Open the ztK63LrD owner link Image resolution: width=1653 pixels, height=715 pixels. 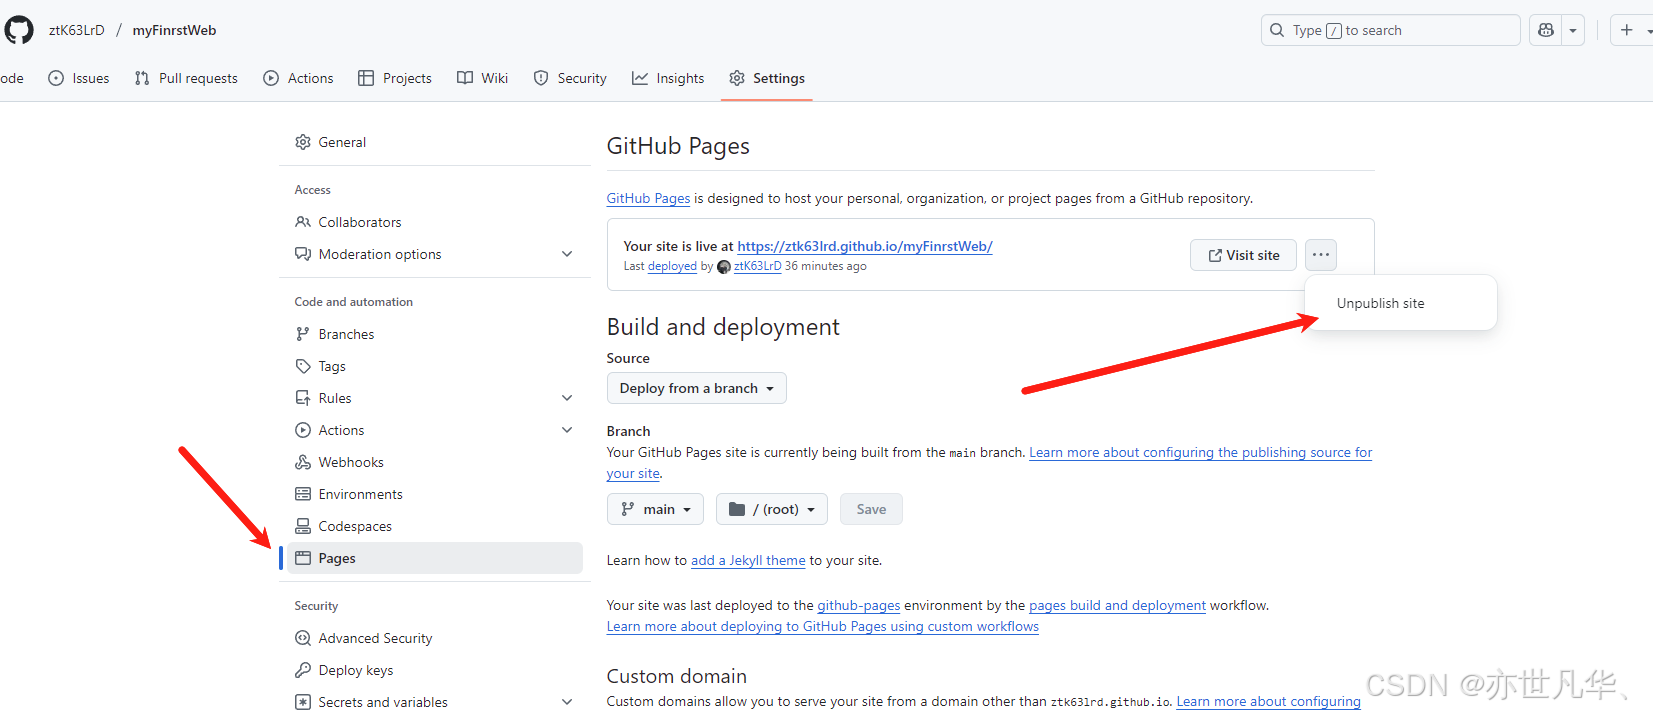pyautogui.click(x=77, y=30)
